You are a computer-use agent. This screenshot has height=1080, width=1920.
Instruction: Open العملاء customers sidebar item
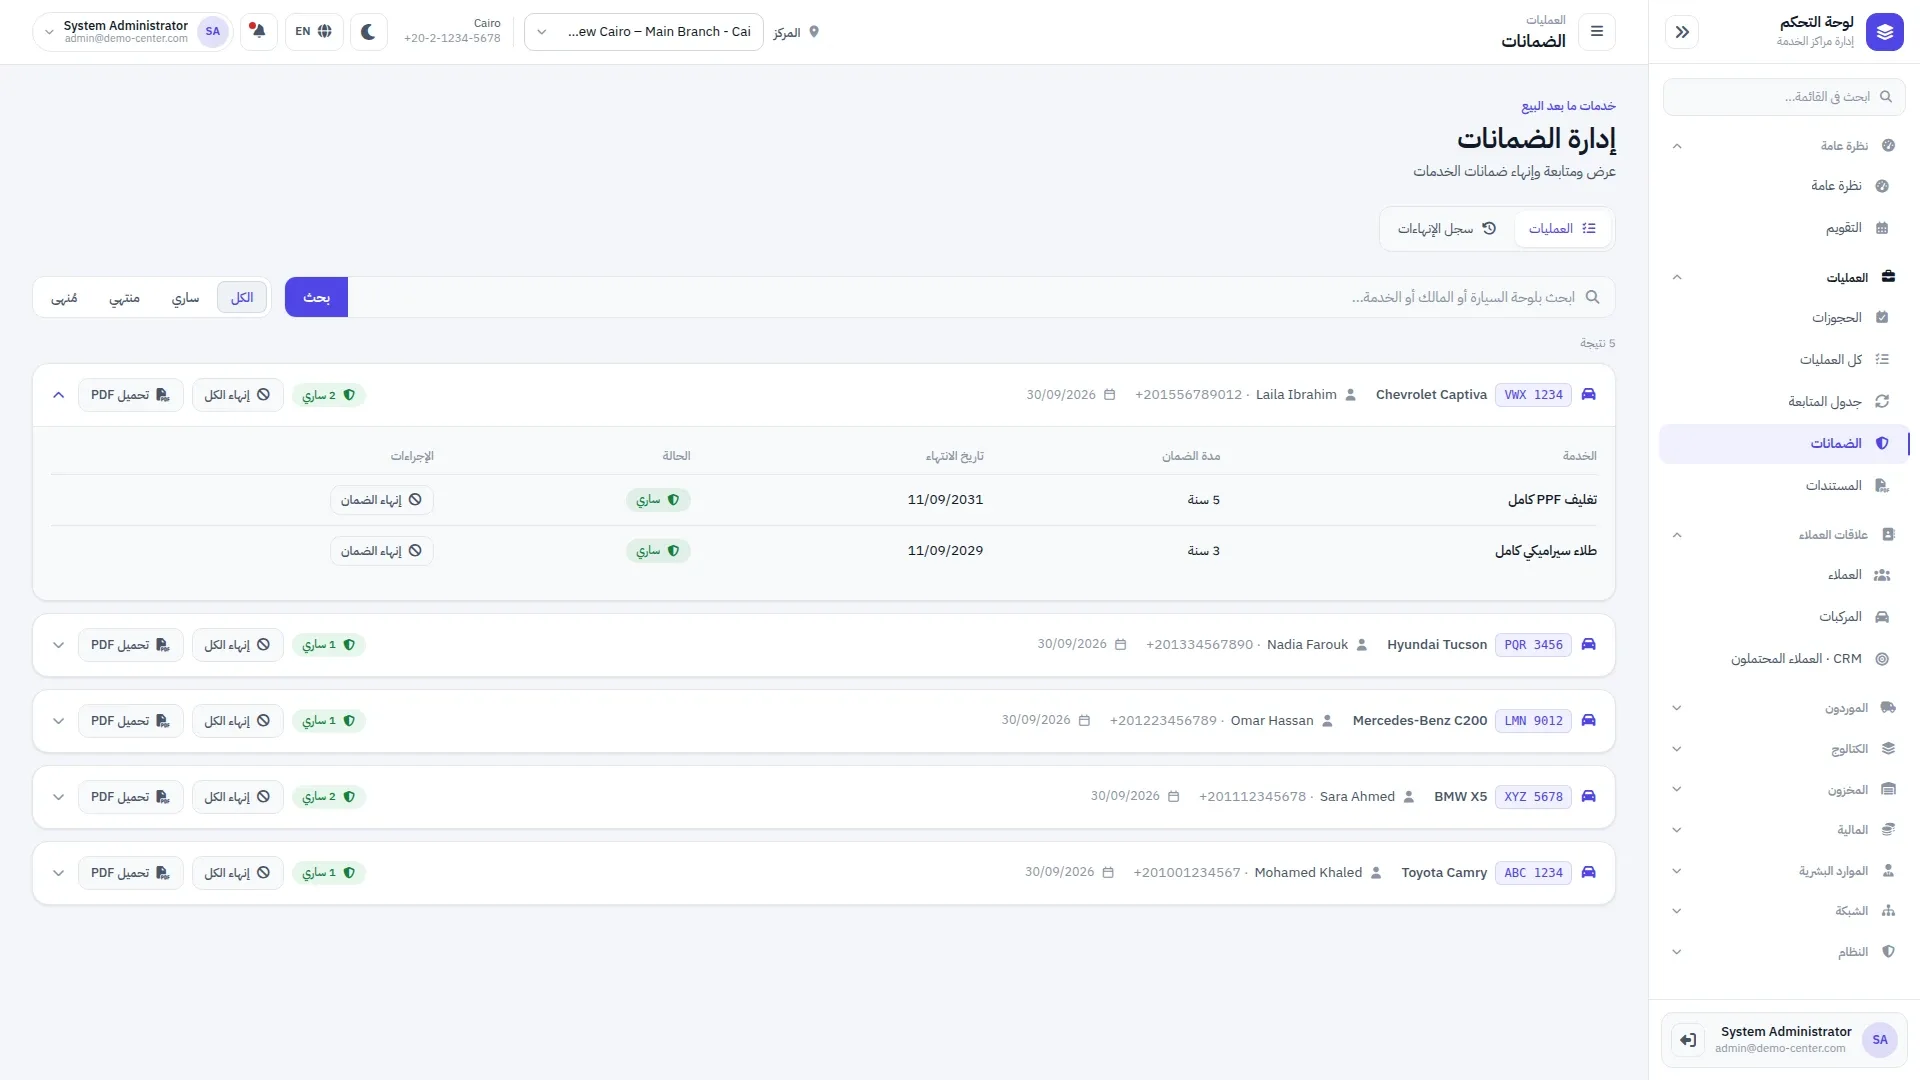tap(1784, 575)
